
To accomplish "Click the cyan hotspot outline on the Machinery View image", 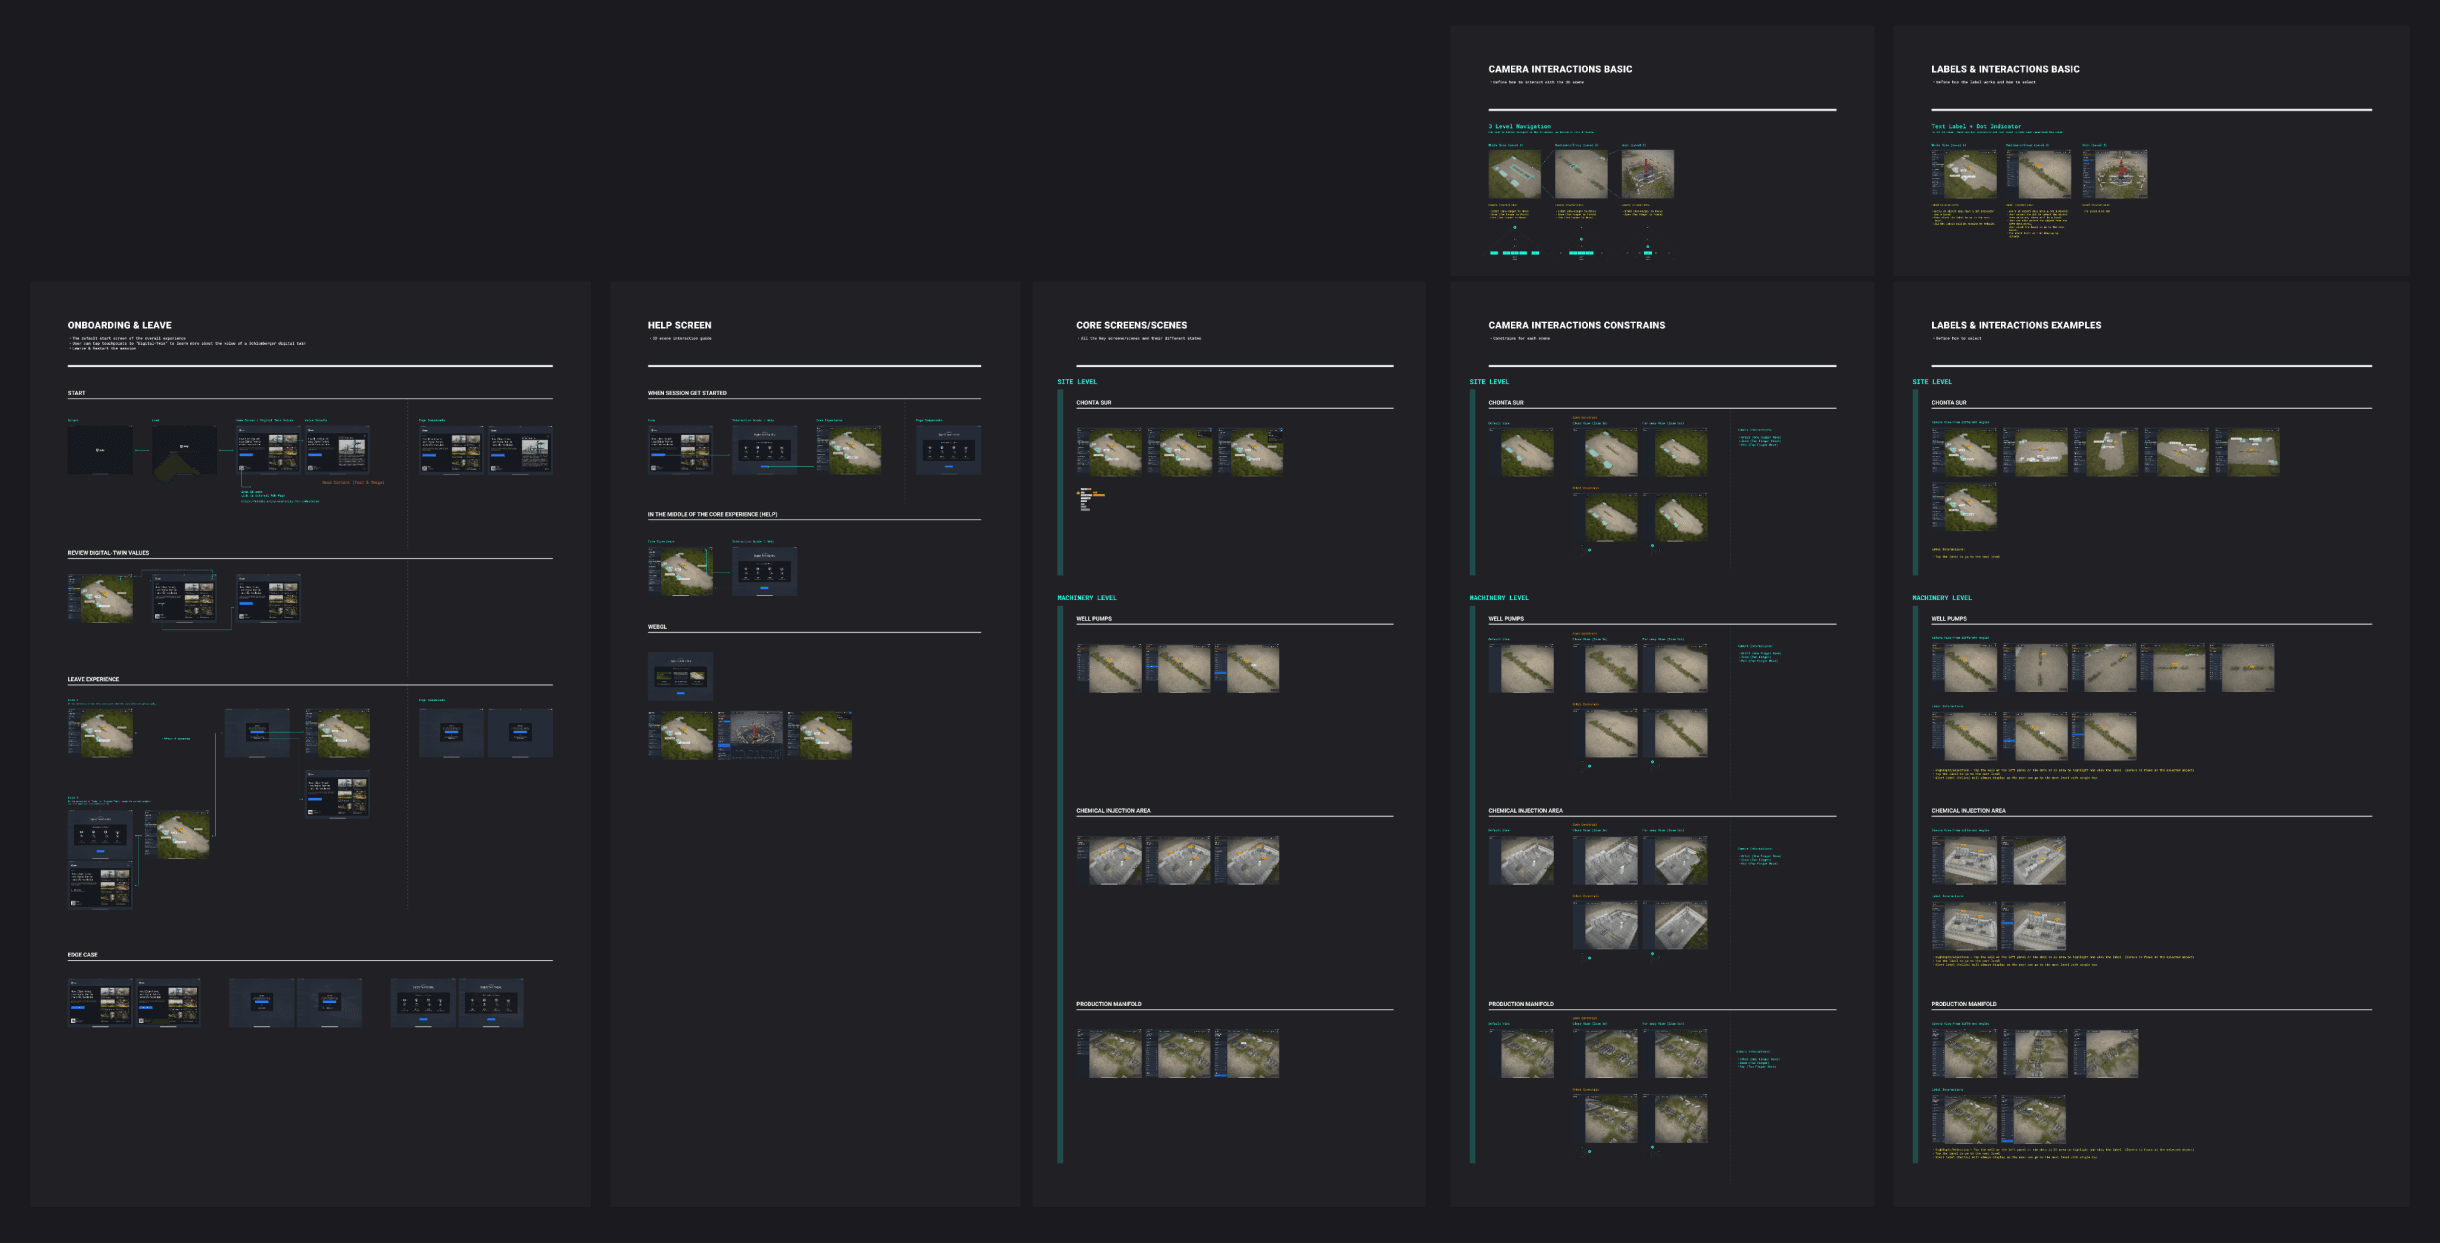I will pos(1573,166).
